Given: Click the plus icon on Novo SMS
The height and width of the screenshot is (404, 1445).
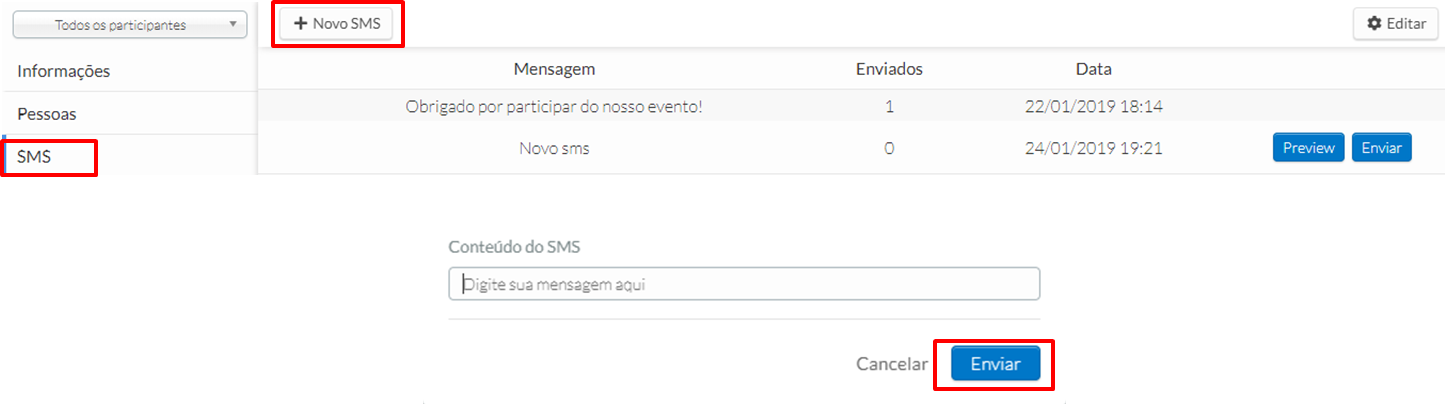Looking at the screenshot, I should coord(299,23).
